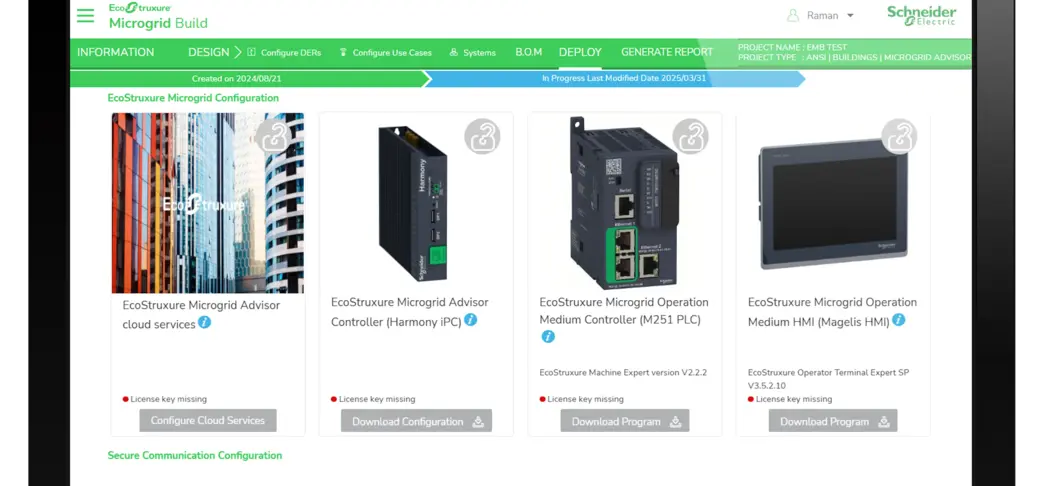This screenshot has height=486, width=1038.
Task: Click the Configure Use Cases icon
Action: pyautogui.click(x=343, y=52)
